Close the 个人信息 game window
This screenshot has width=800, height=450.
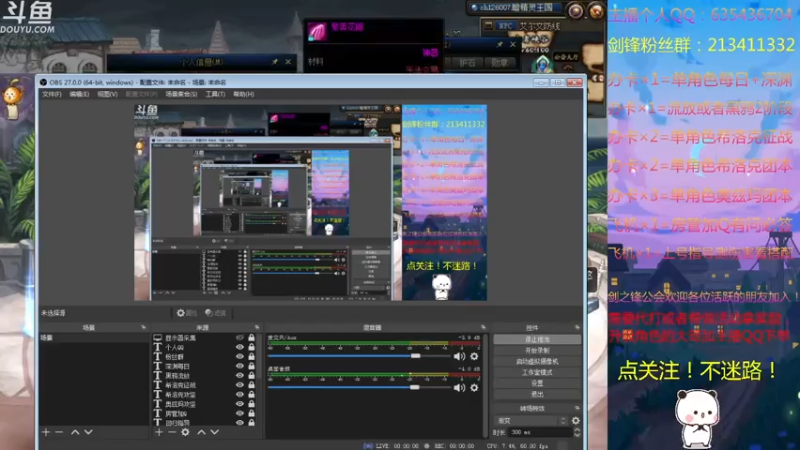(288, 62)
